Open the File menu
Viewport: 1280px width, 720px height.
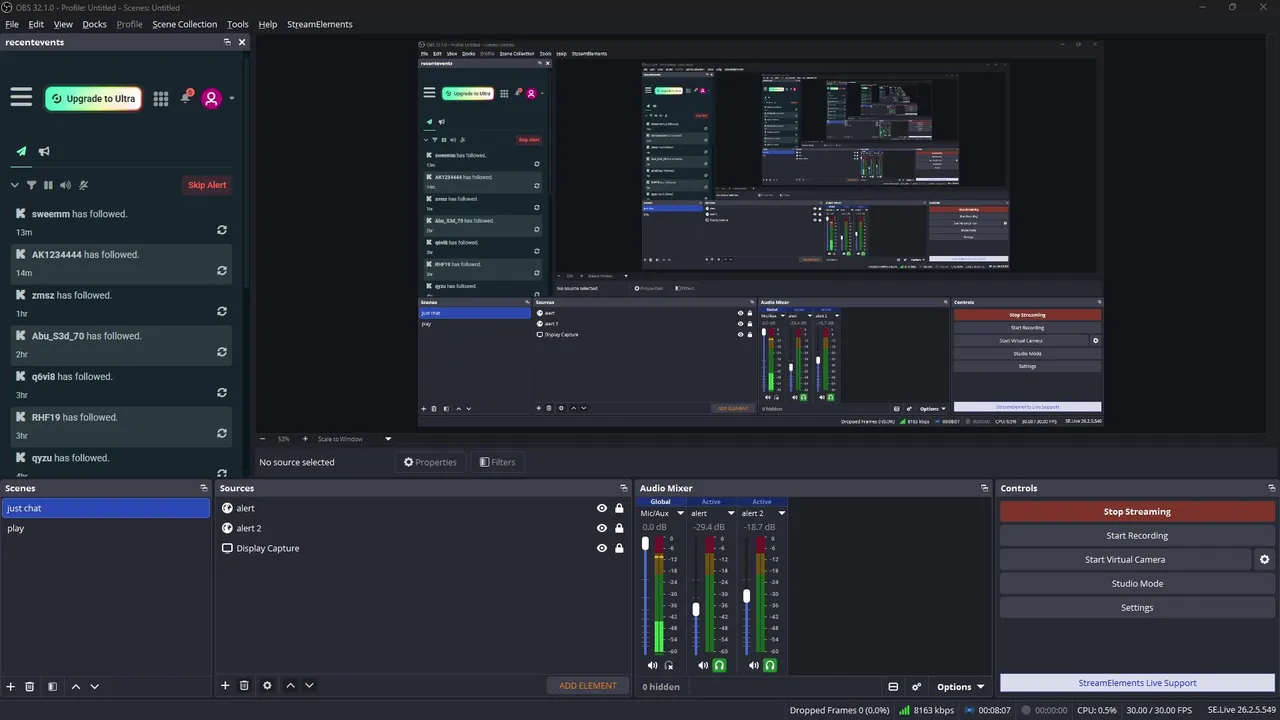(x=12, y=24)
